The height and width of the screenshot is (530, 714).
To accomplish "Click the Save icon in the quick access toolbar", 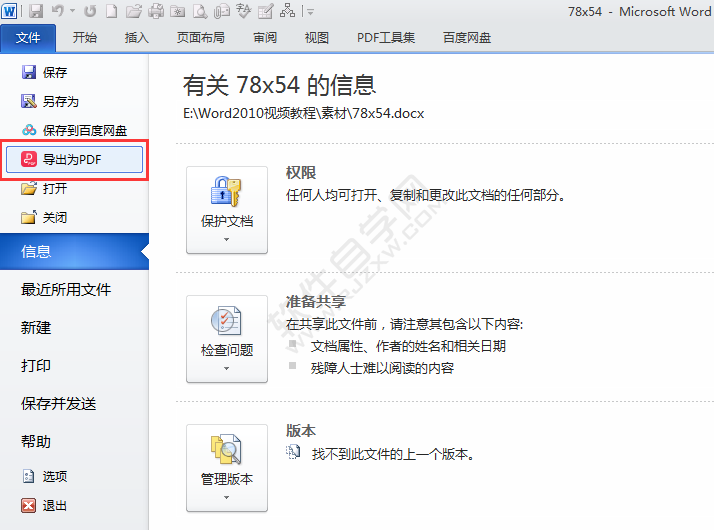I will (36, 11).
